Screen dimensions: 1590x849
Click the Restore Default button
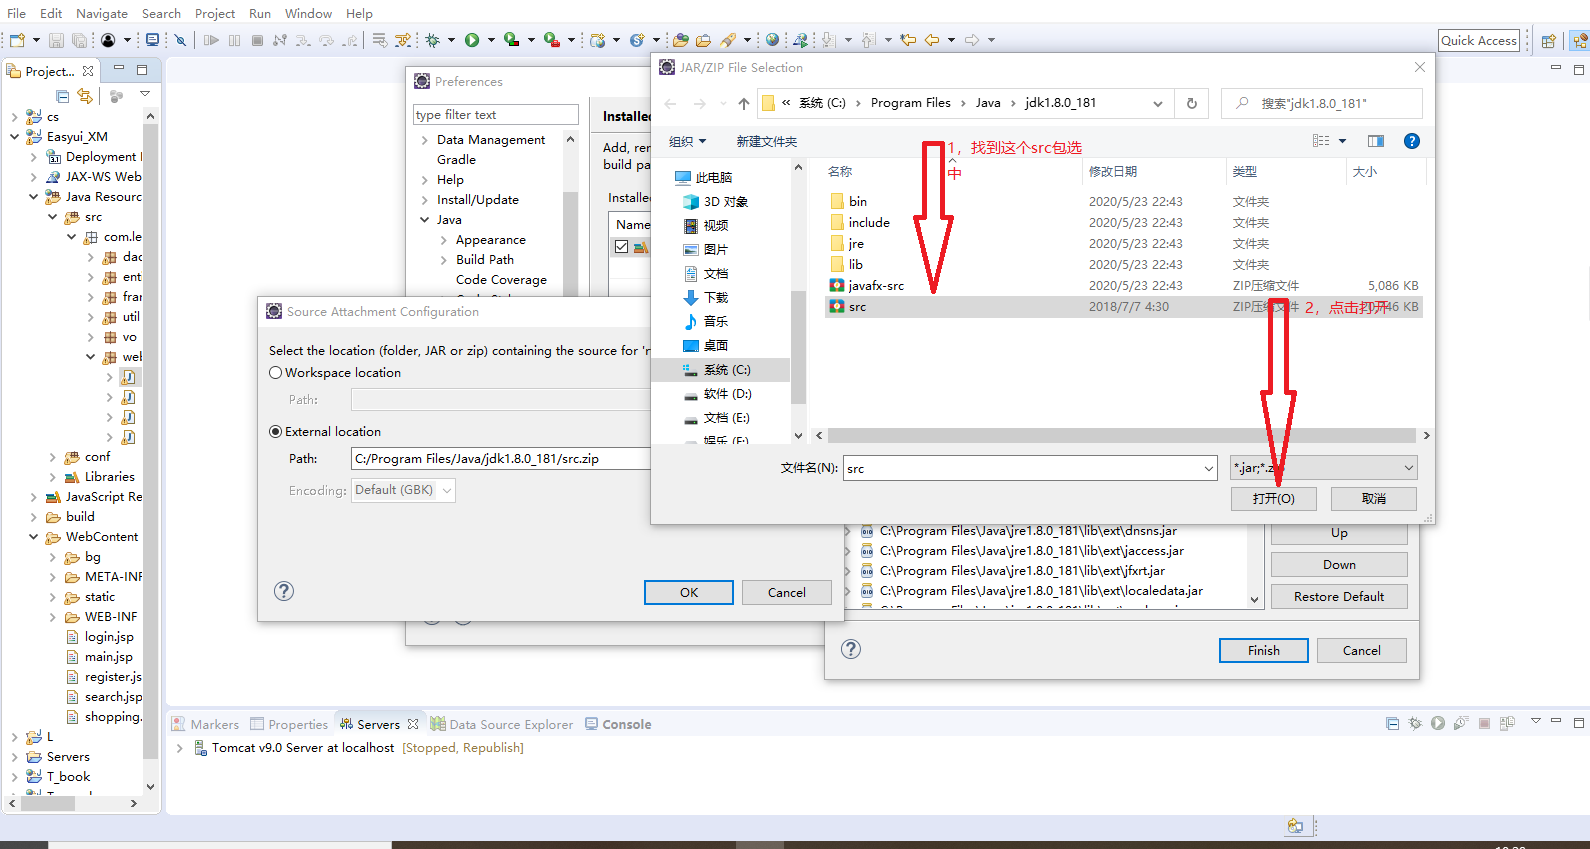pyautogui.click(x=1339, y=596)
